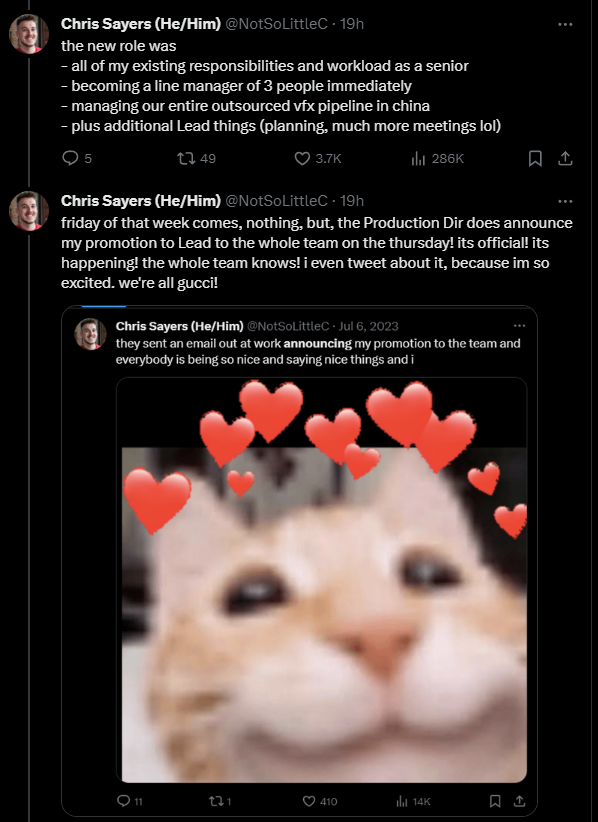
Task: Open Chris Sayers profile from first tweet name
Action: [x=140, y=24]
